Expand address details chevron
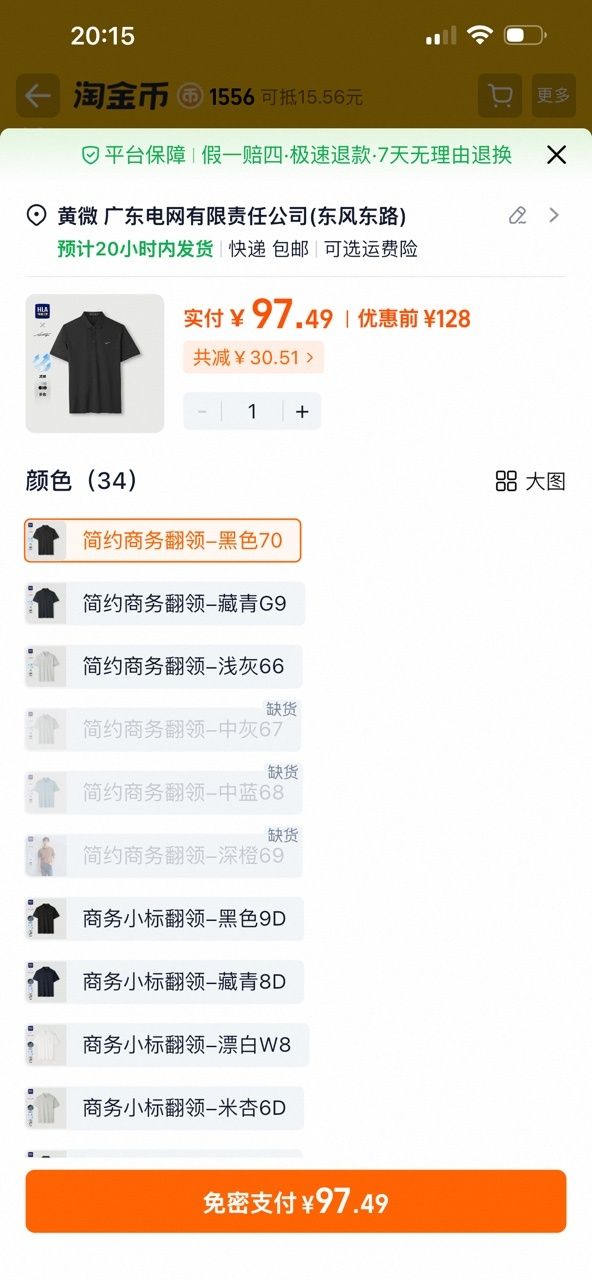Screen dimensions: 592x1280 click(x=554, y=215)
